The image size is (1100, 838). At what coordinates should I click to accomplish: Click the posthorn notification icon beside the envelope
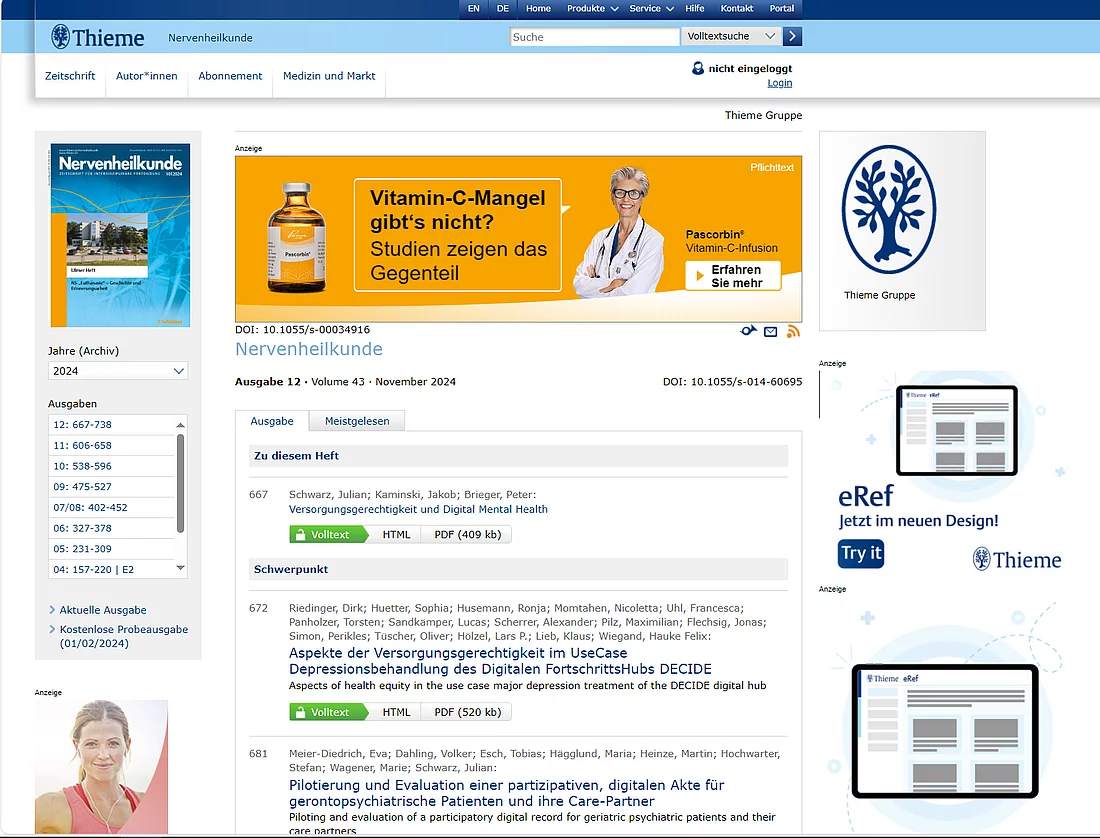click(748, 330)
